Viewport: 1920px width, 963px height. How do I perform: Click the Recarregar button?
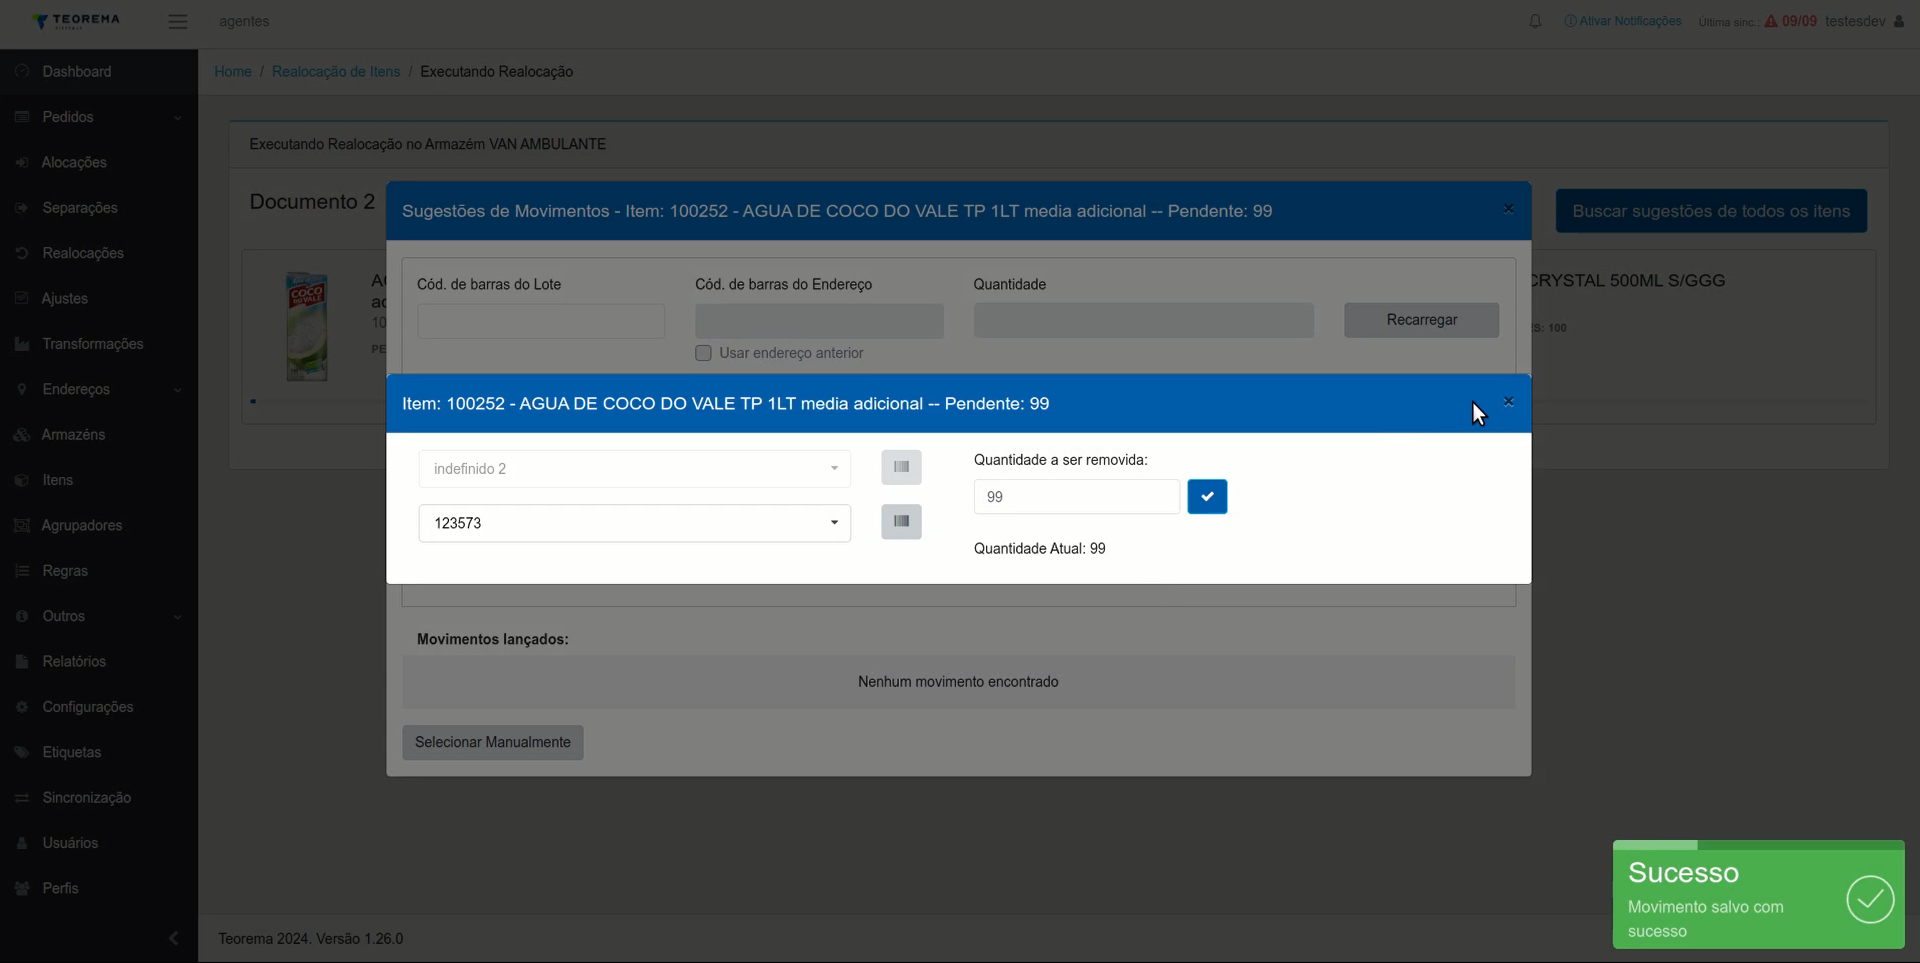click(1421, 320)
